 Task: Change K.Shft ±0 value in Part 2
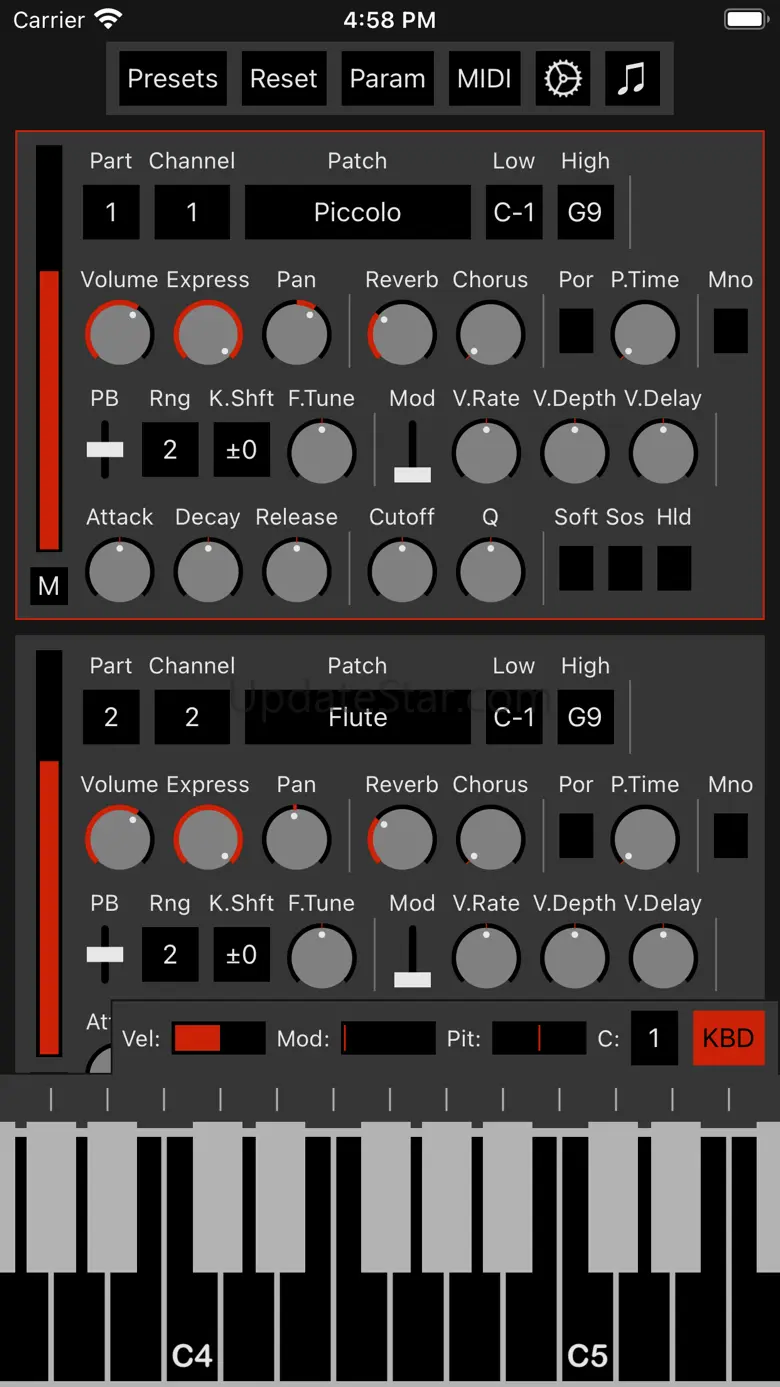click(241, 955)
